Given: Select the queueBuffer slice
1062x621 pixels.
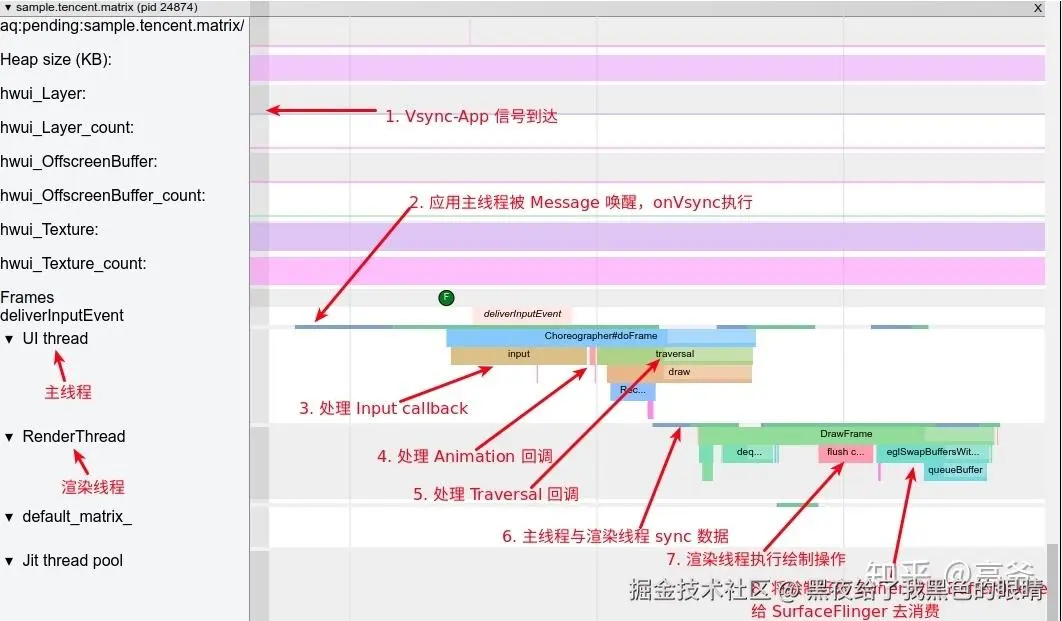Looking at the screenshot, I should point(955,471).
